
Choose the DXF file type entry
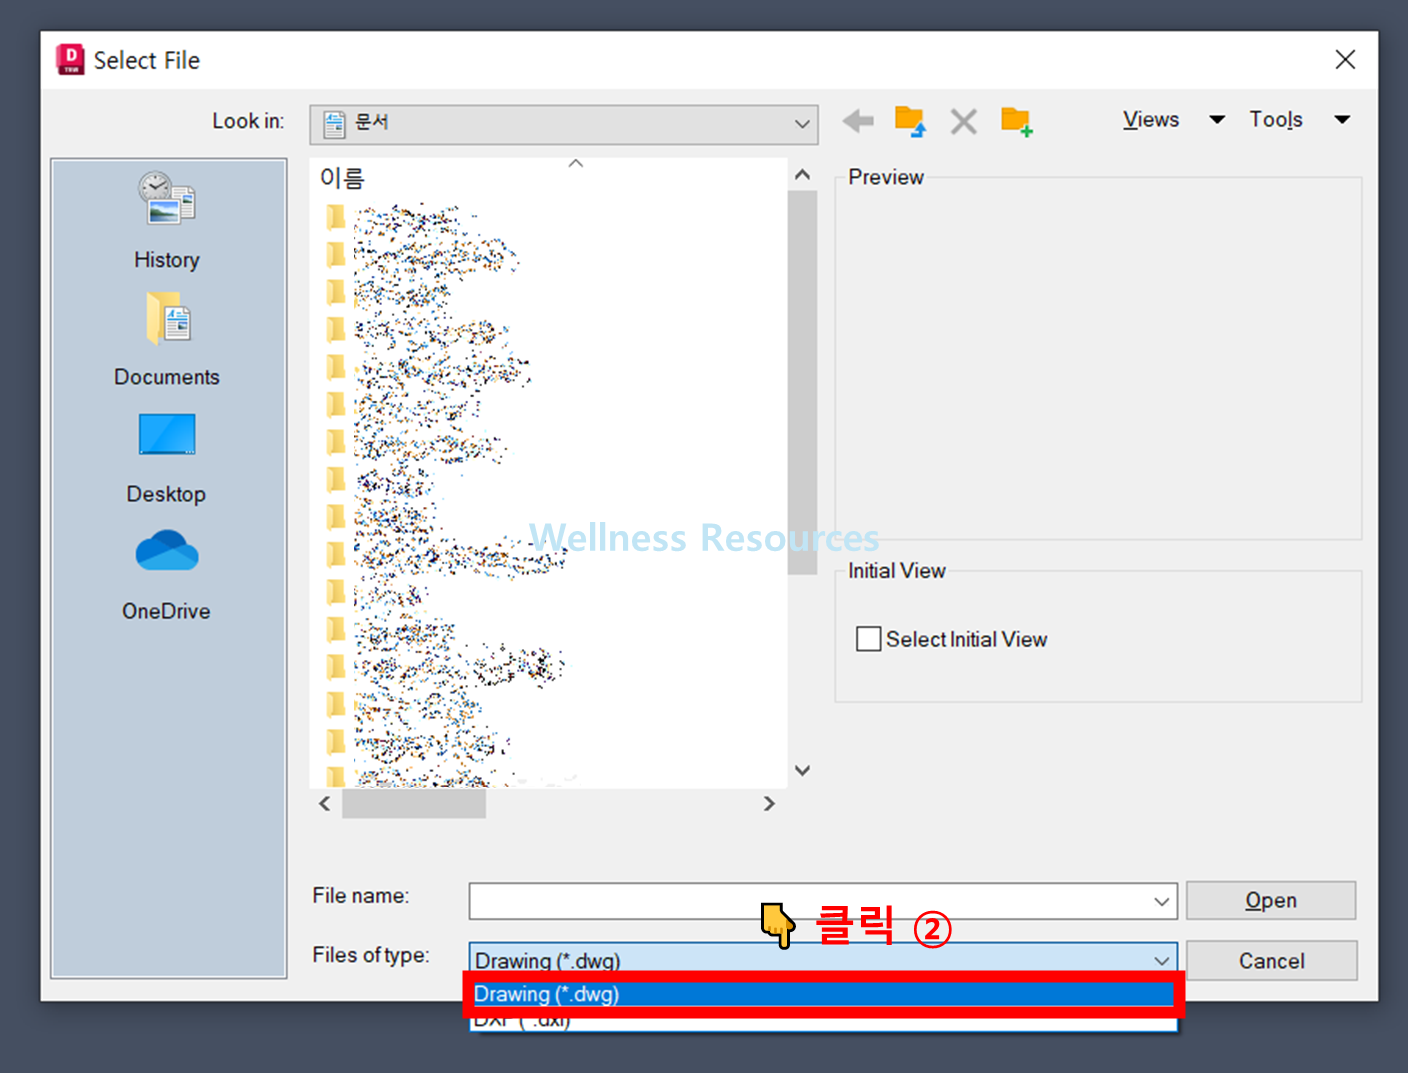coord(822,1021)
